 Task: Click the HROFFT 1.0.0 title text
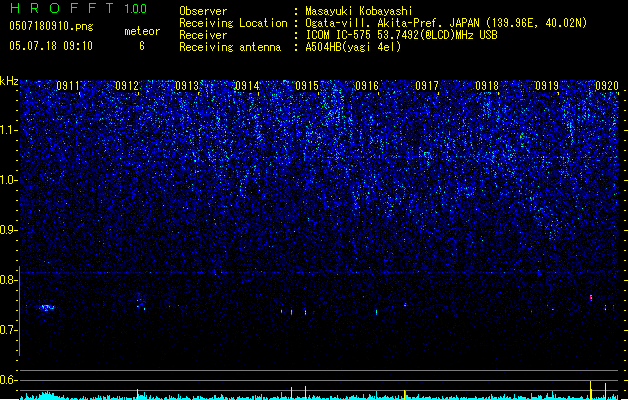[x=79, y=8]
